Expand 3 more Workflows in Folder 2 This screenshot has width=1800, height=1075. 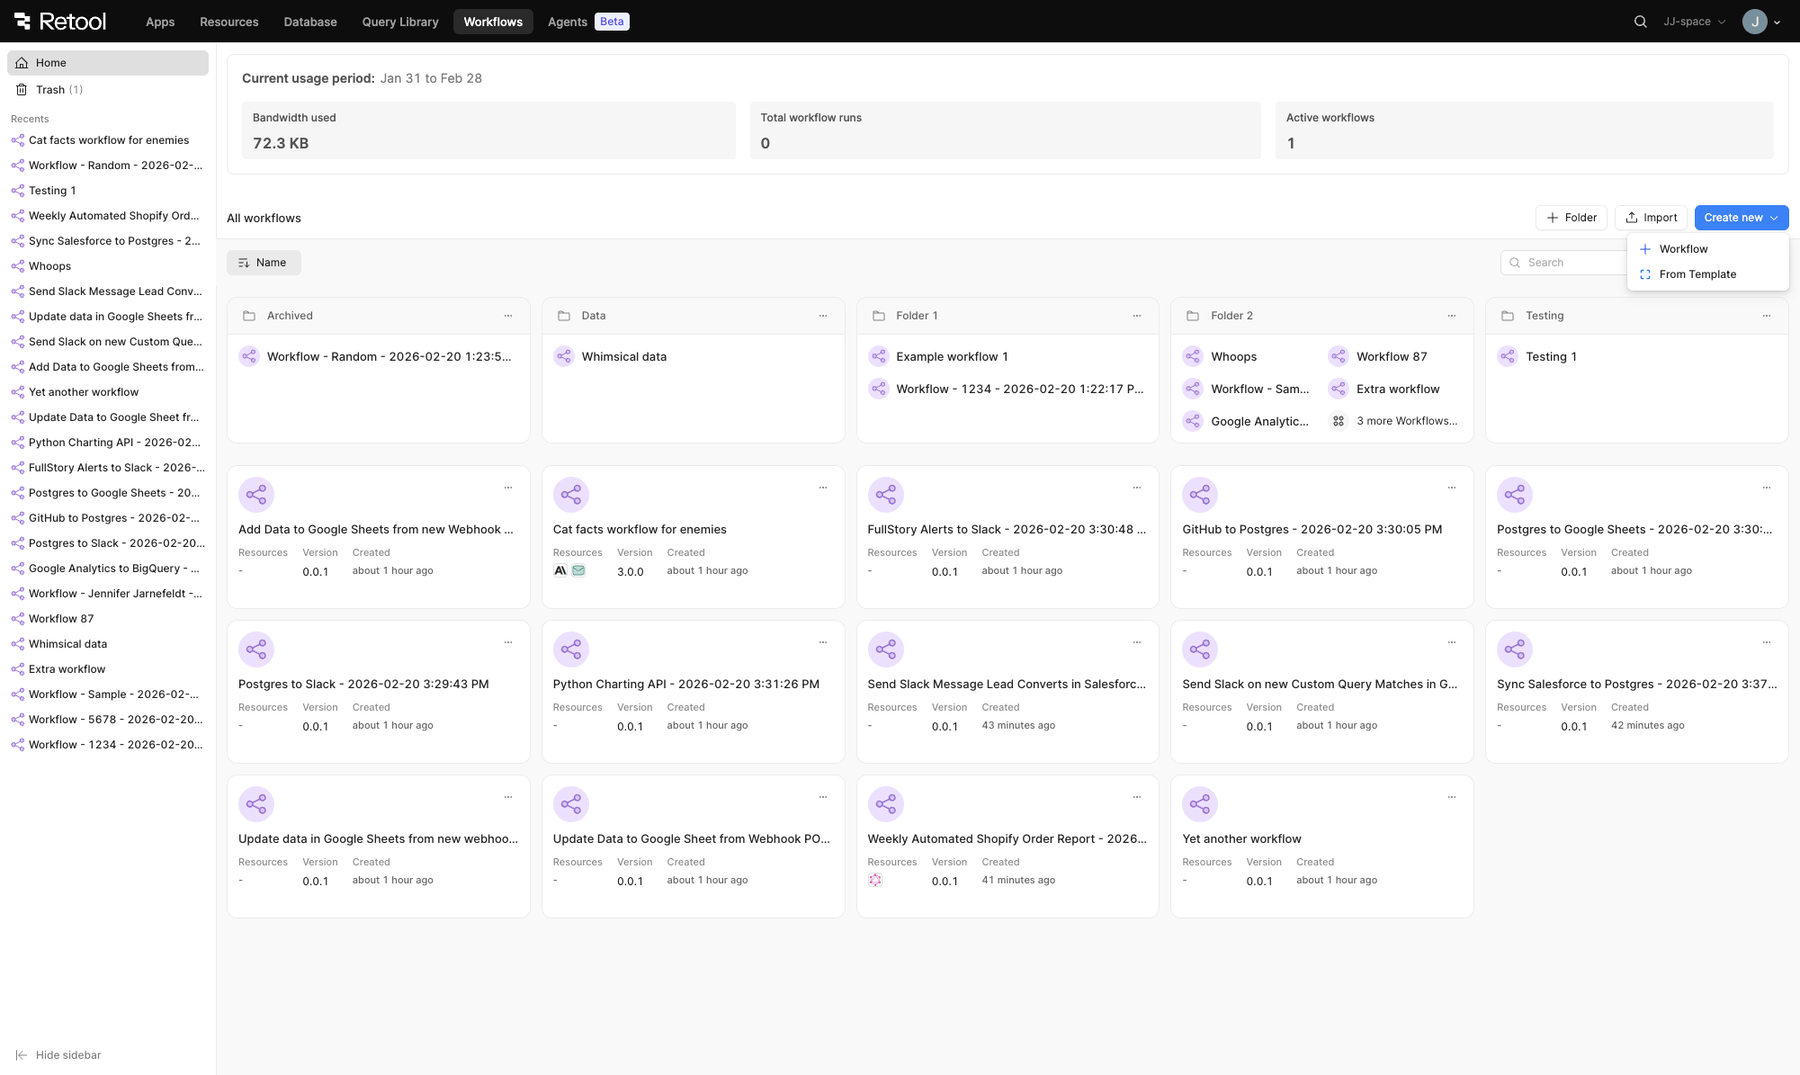tap(1405, 421)
